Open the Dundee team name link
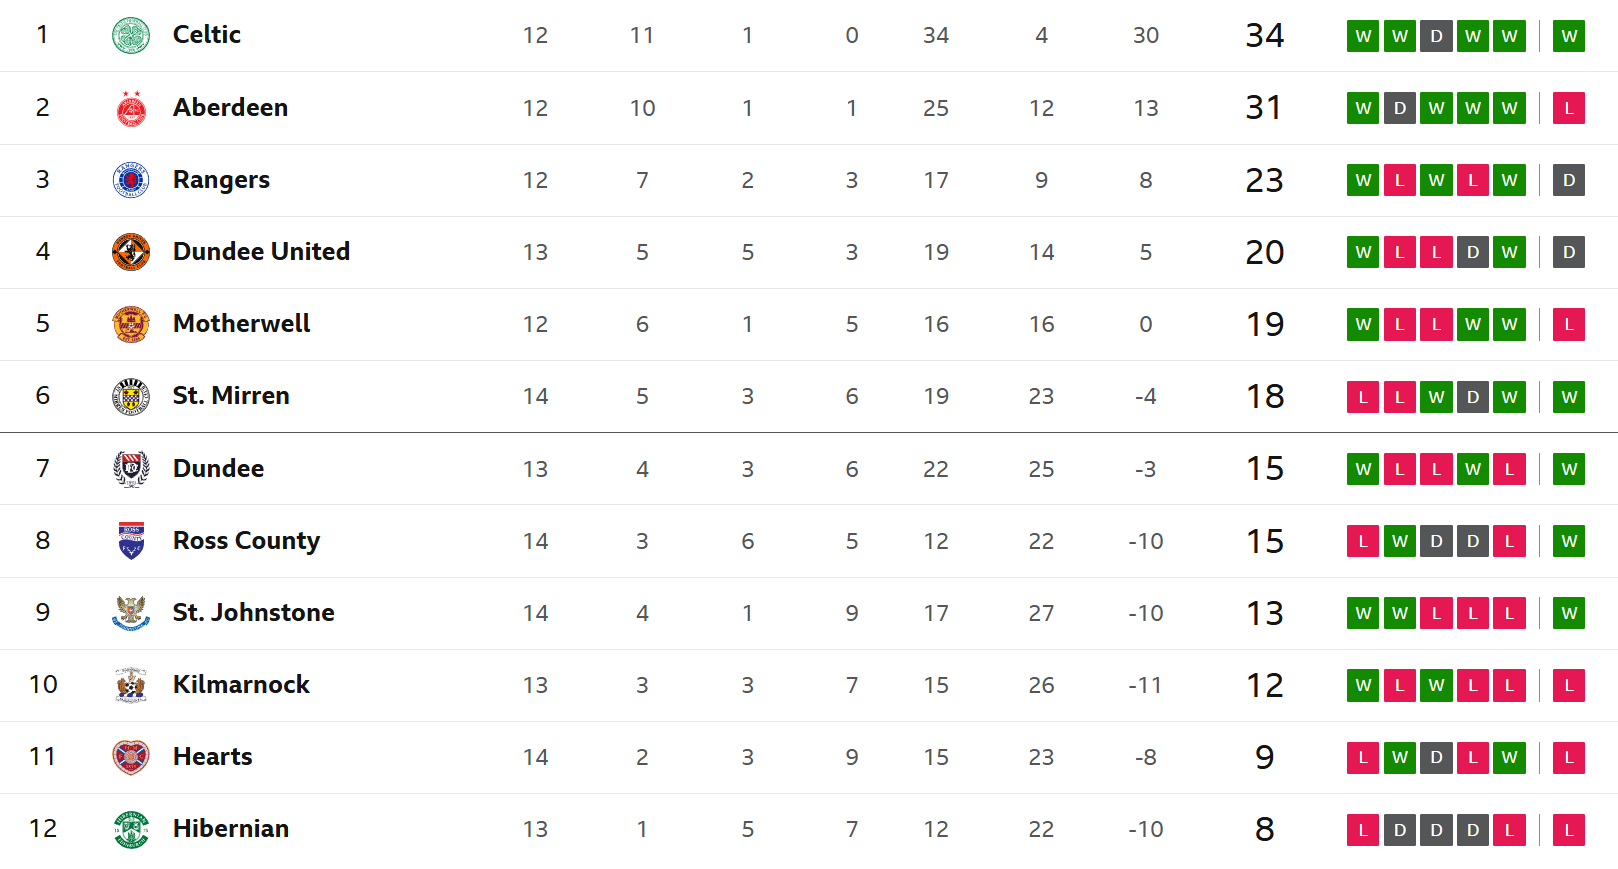This screenshot has width=1618, height=869. 218,469
